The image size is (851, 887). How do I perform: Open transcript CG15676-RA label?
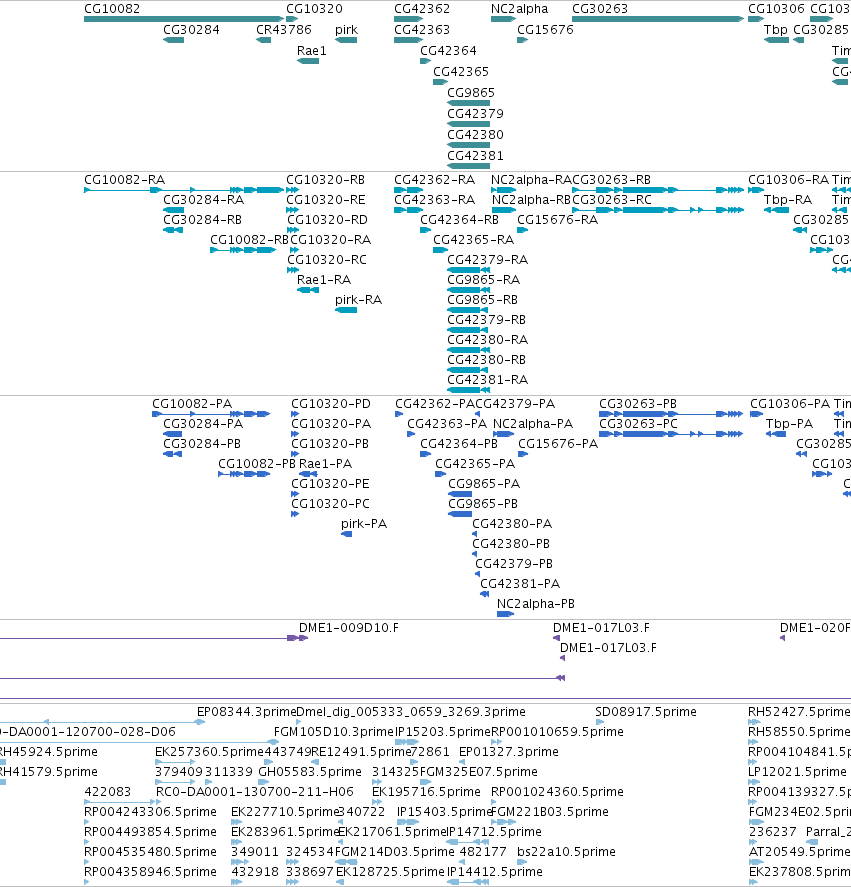point(558,219)
